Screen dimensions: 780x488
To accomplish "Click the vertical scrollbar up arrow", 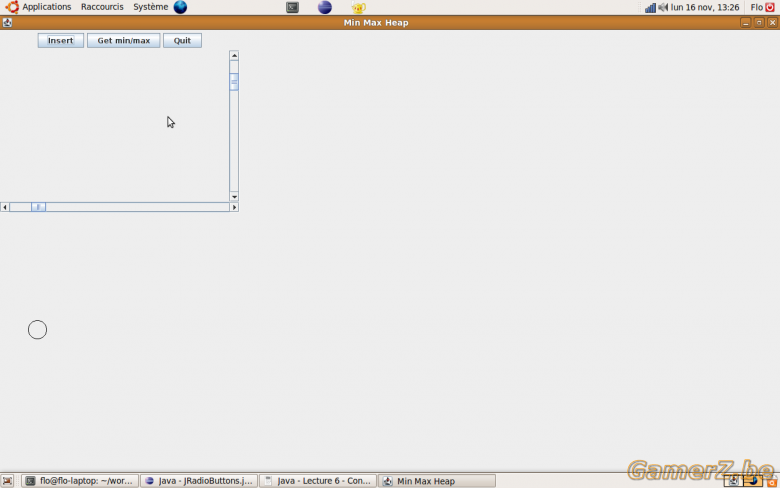I will 234,55.
